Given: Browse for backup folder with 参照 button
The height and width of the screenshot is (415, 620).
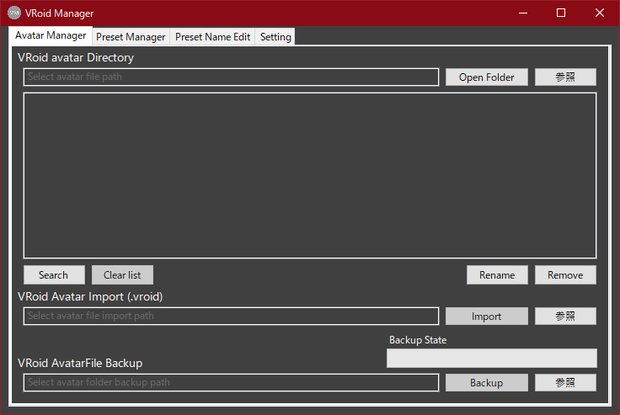Looking at the screenshot, I should (x=565, y=383).
